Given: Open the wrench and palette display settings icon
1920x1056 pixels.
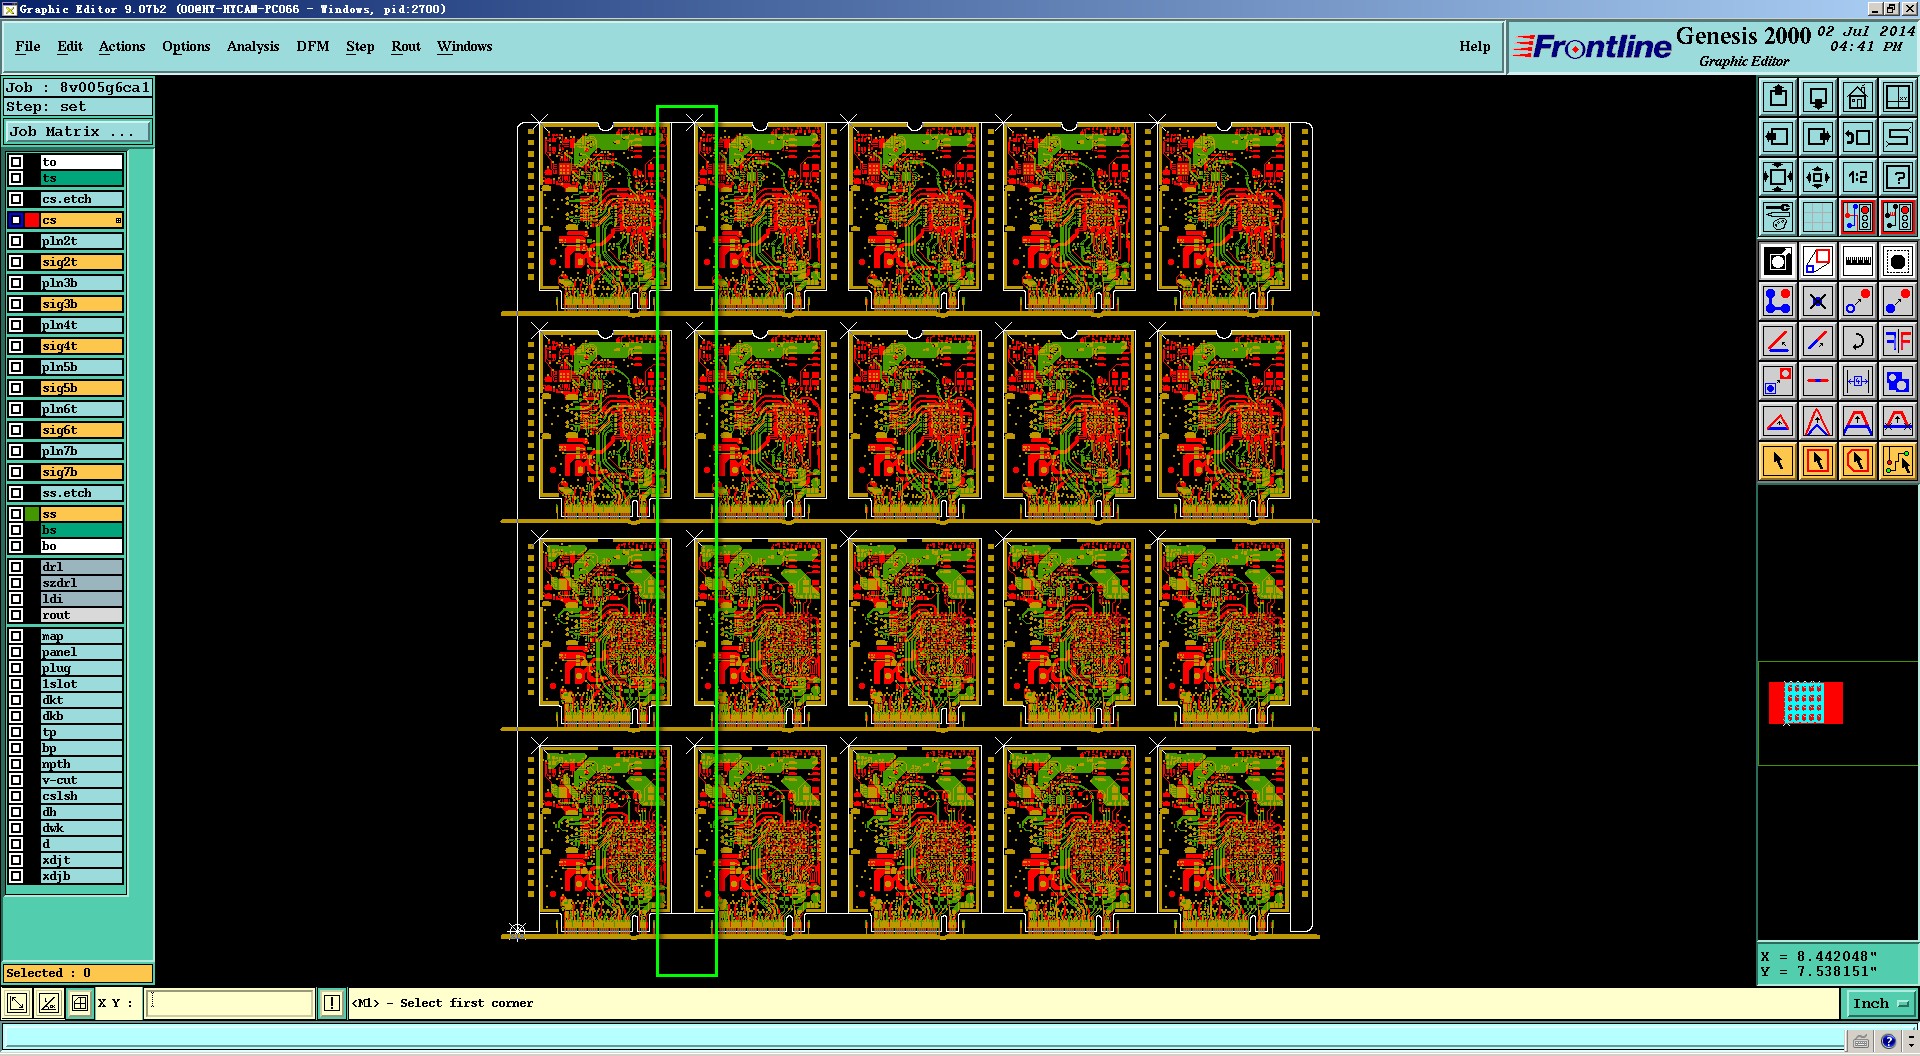Looking at the screenshot, I should tap(1778, 217).
